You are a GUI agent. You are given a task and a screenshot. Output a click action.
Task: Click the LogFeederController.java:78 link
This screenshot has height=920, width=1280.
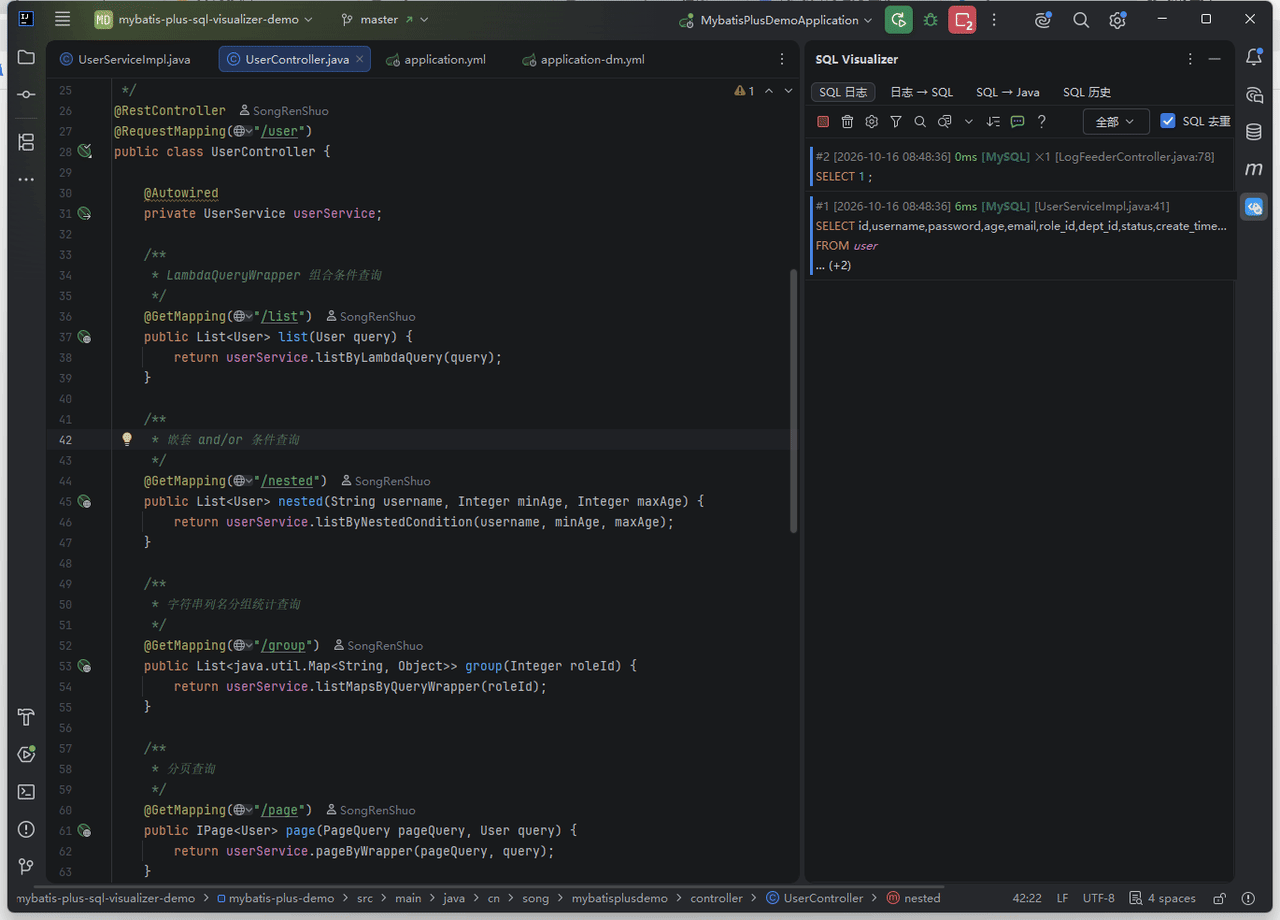point(1134,157)
